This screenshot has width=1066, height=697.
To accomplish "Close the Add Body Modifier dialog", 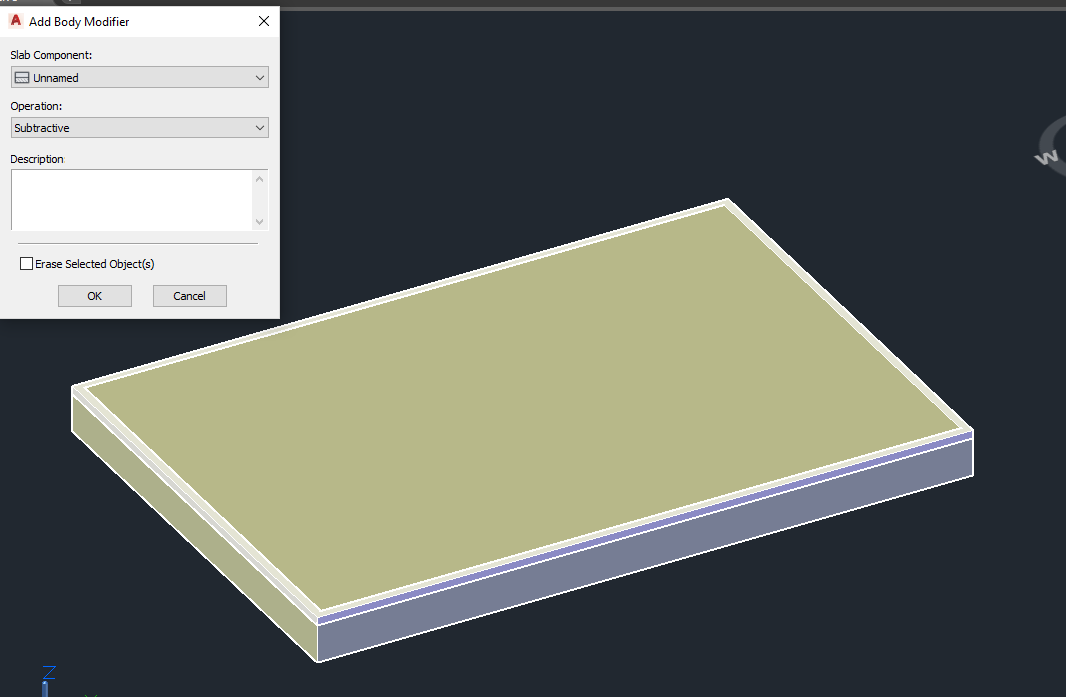I will [x=263, y=21].
